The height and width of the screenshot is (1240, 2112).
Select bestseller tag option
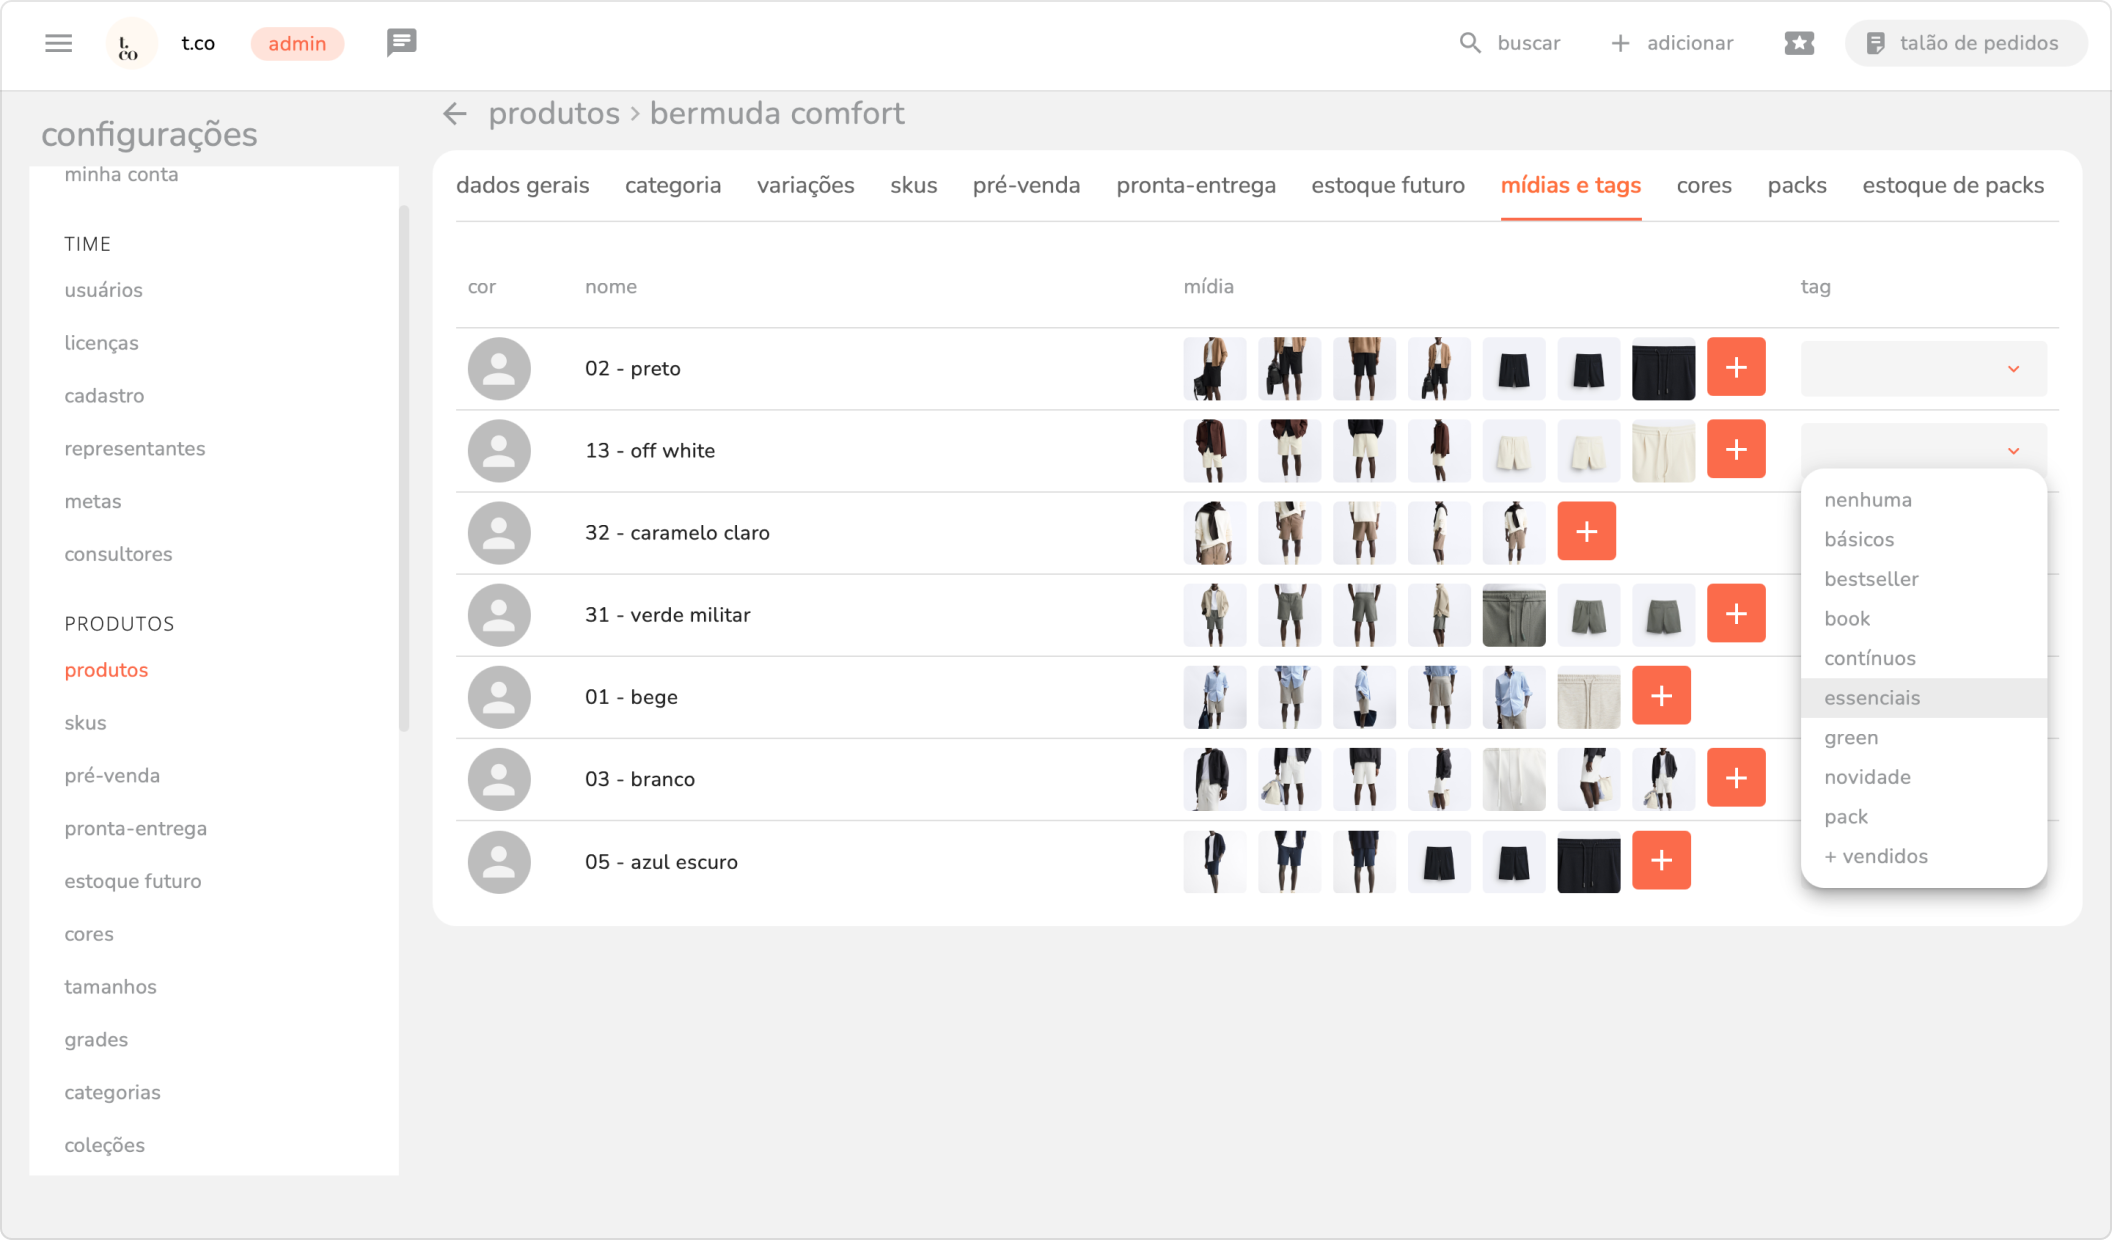pyautogui.click(x=1871, y=579)
